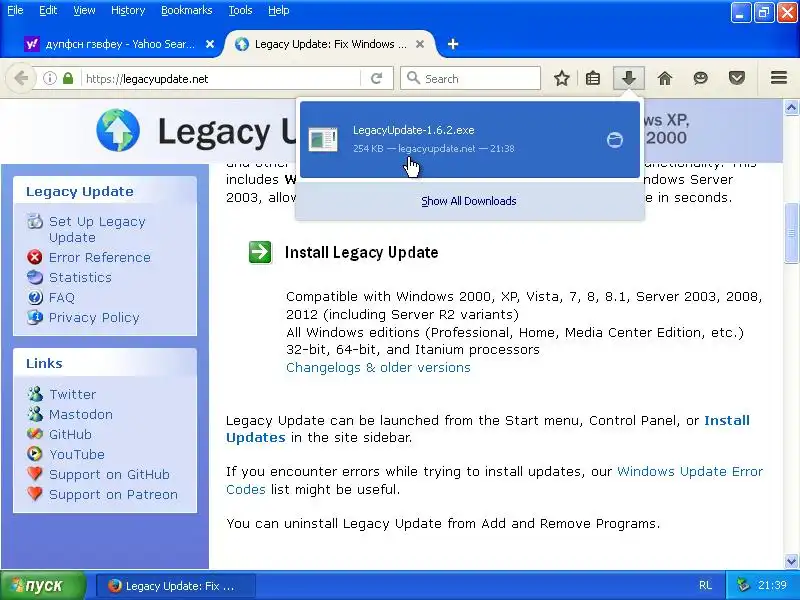800x600 pixels.
Task: Visit the GitHub link
Action: click(x=70, y=434)
